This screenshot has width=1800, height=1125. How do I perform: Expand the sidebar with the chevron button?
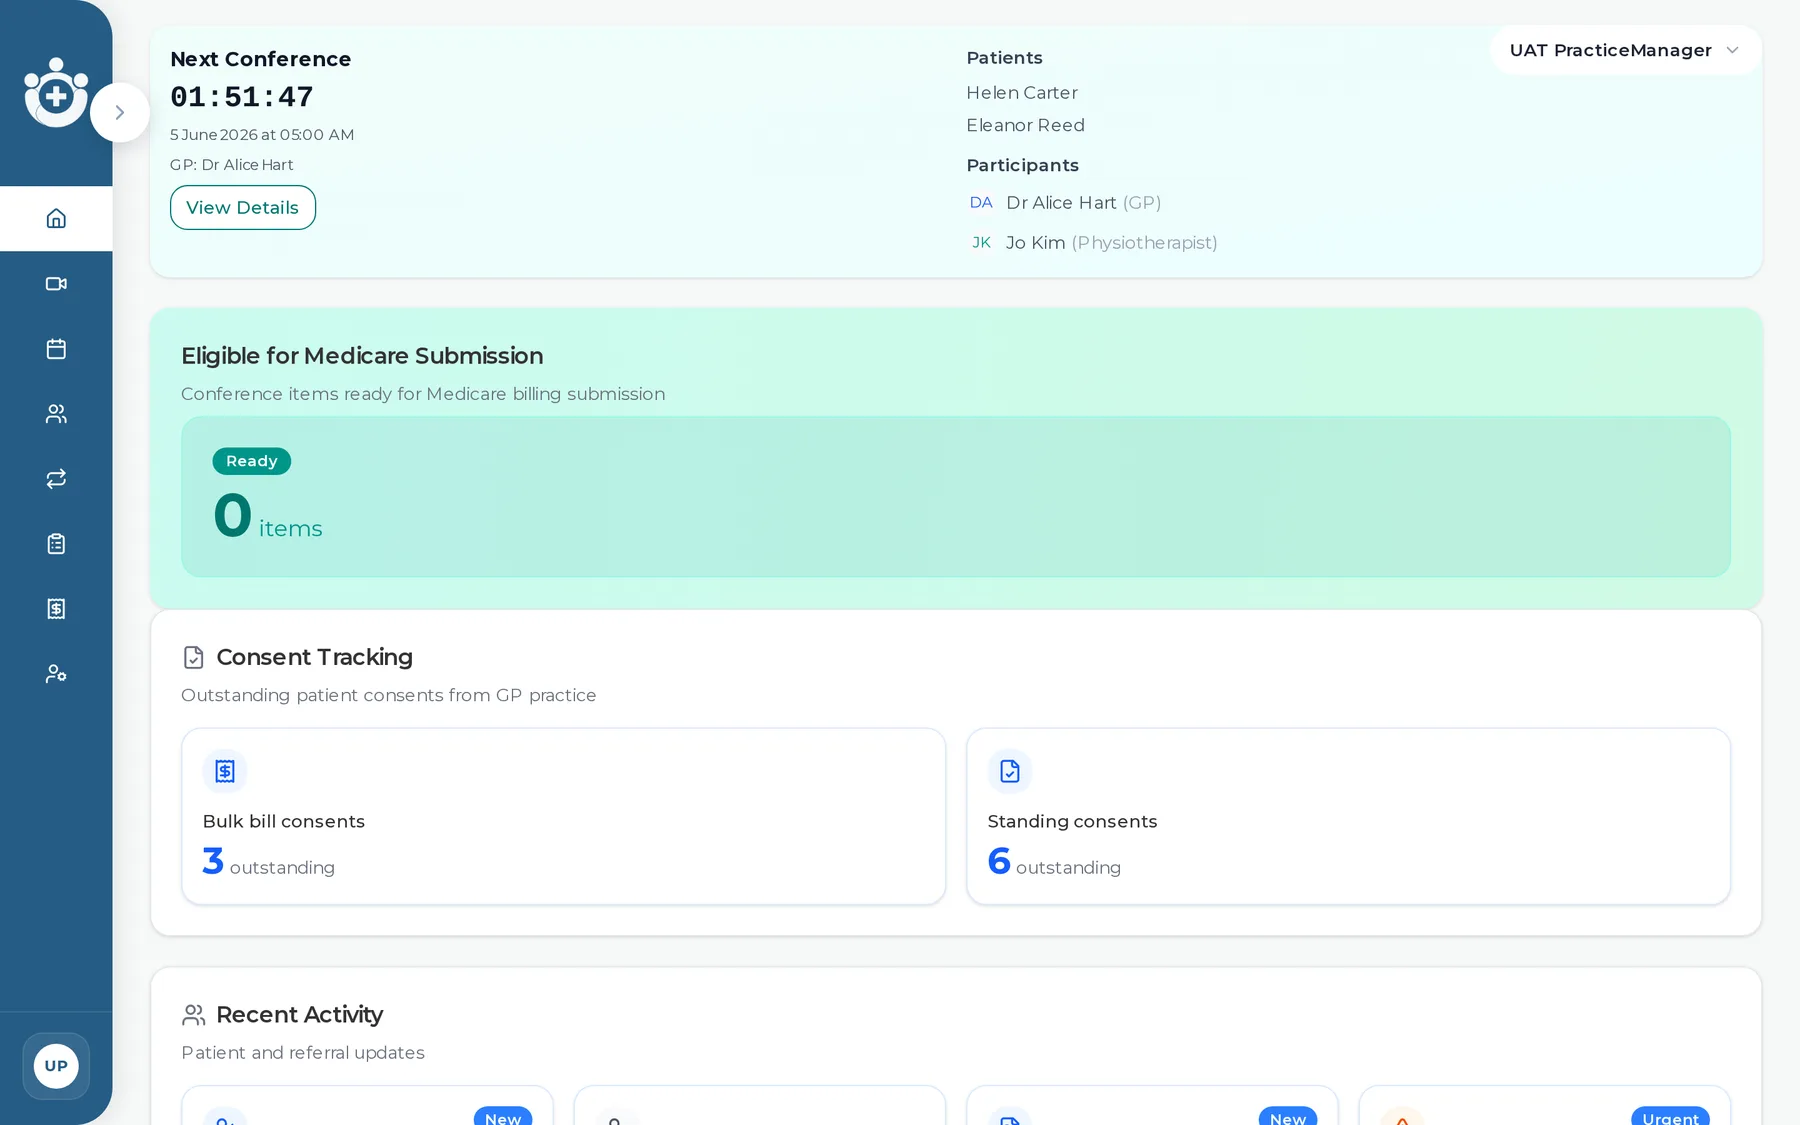tap(120, 112)
